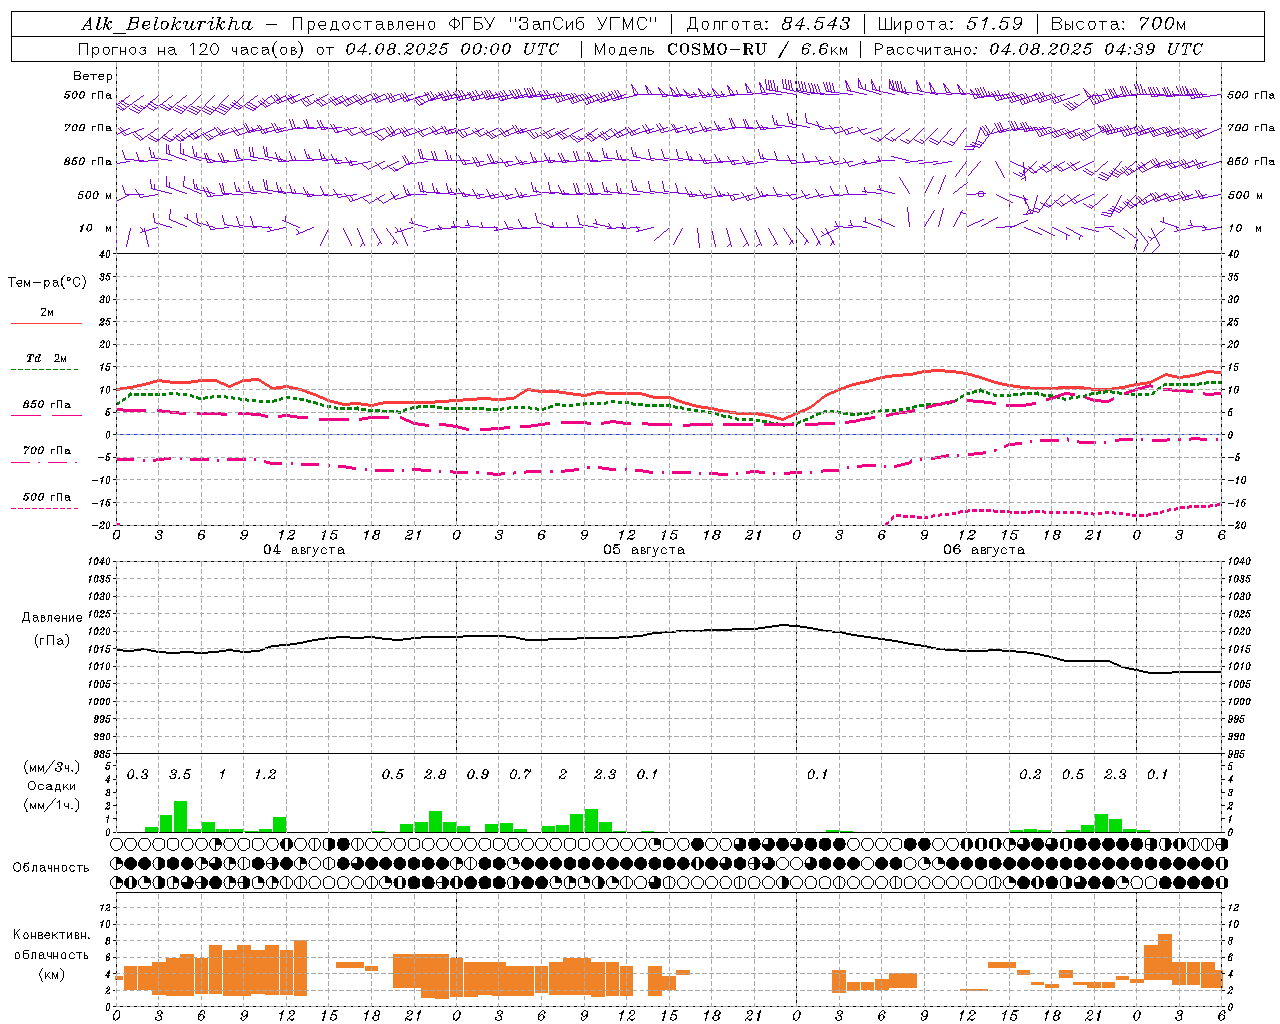This screenshot has height=1024, width=1280.
Task: Click the 850 гПа temperature legend entry
Action: pos(47,405)
